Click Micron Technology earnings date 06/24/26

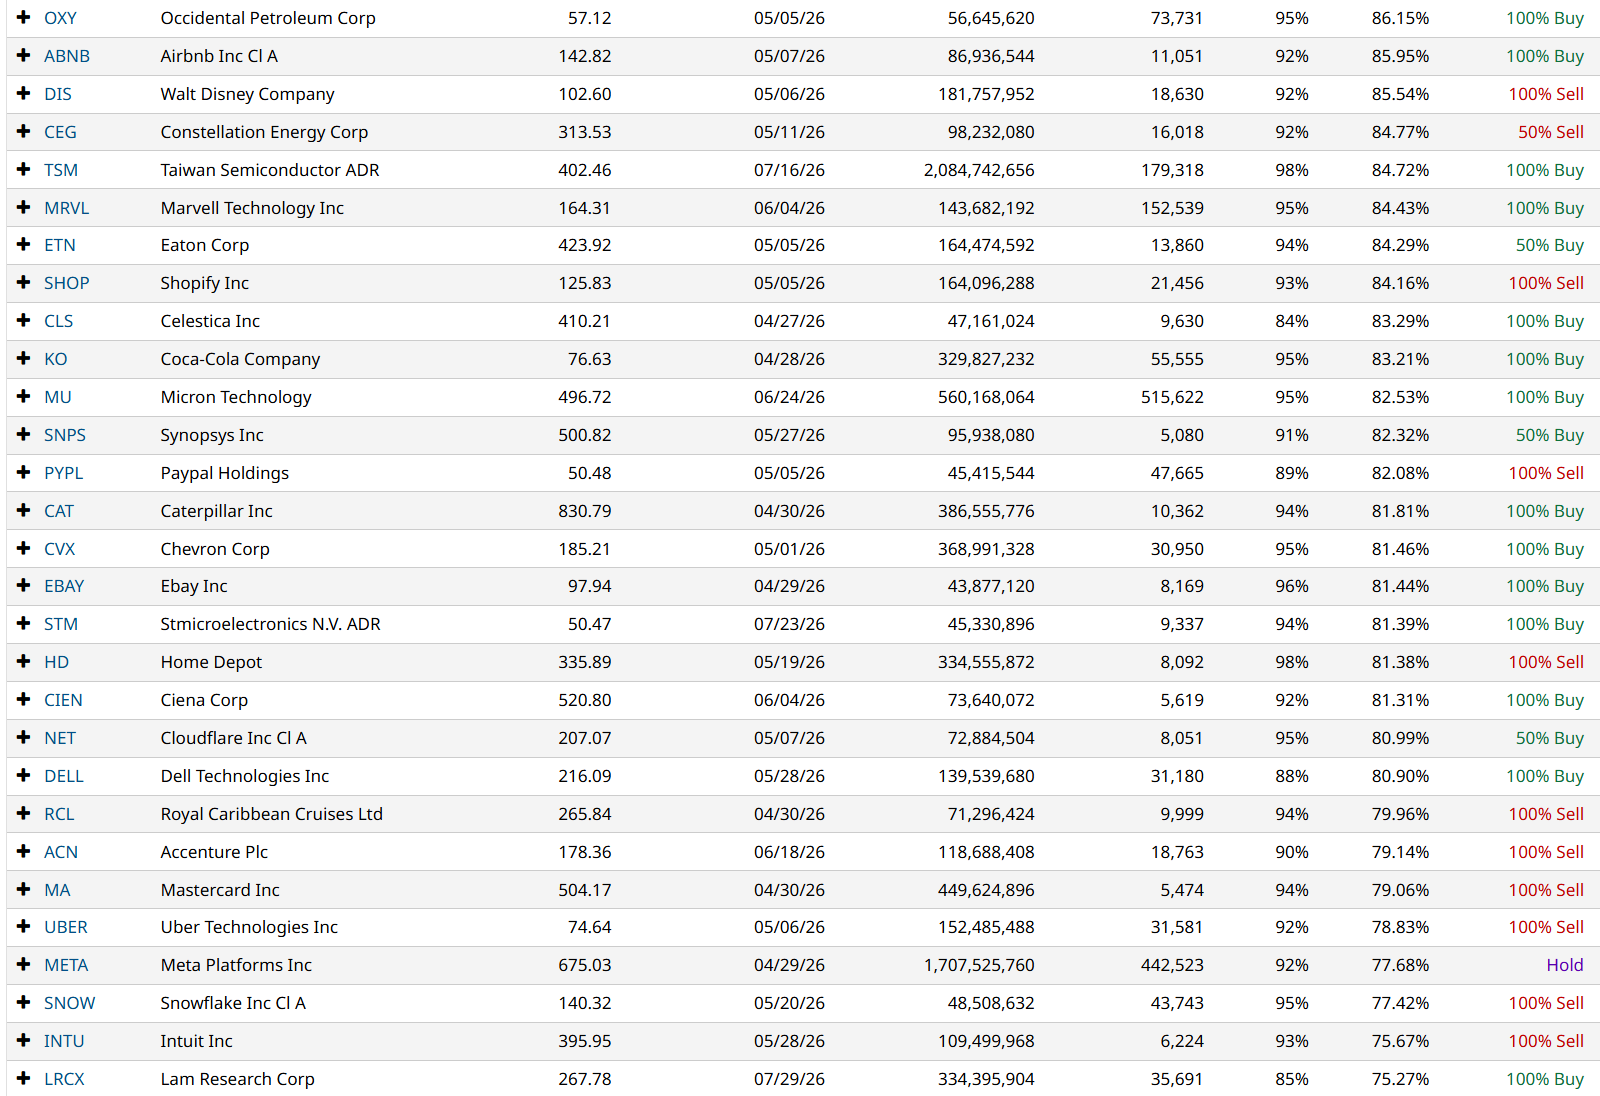[x=790, y=397]
